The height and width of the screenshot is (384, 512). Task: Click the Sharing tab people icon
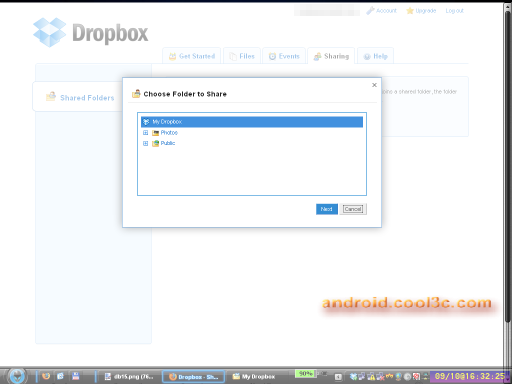pos(317,56)
